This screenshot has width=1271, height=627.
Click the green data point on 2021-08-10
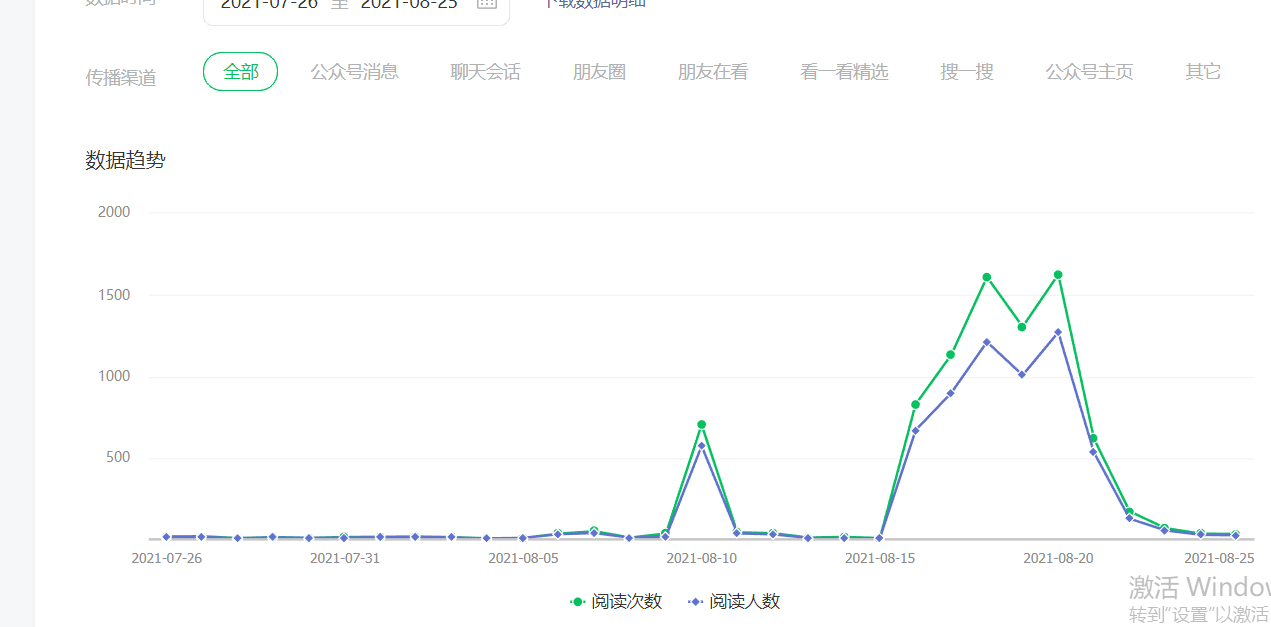pos(701,425)
